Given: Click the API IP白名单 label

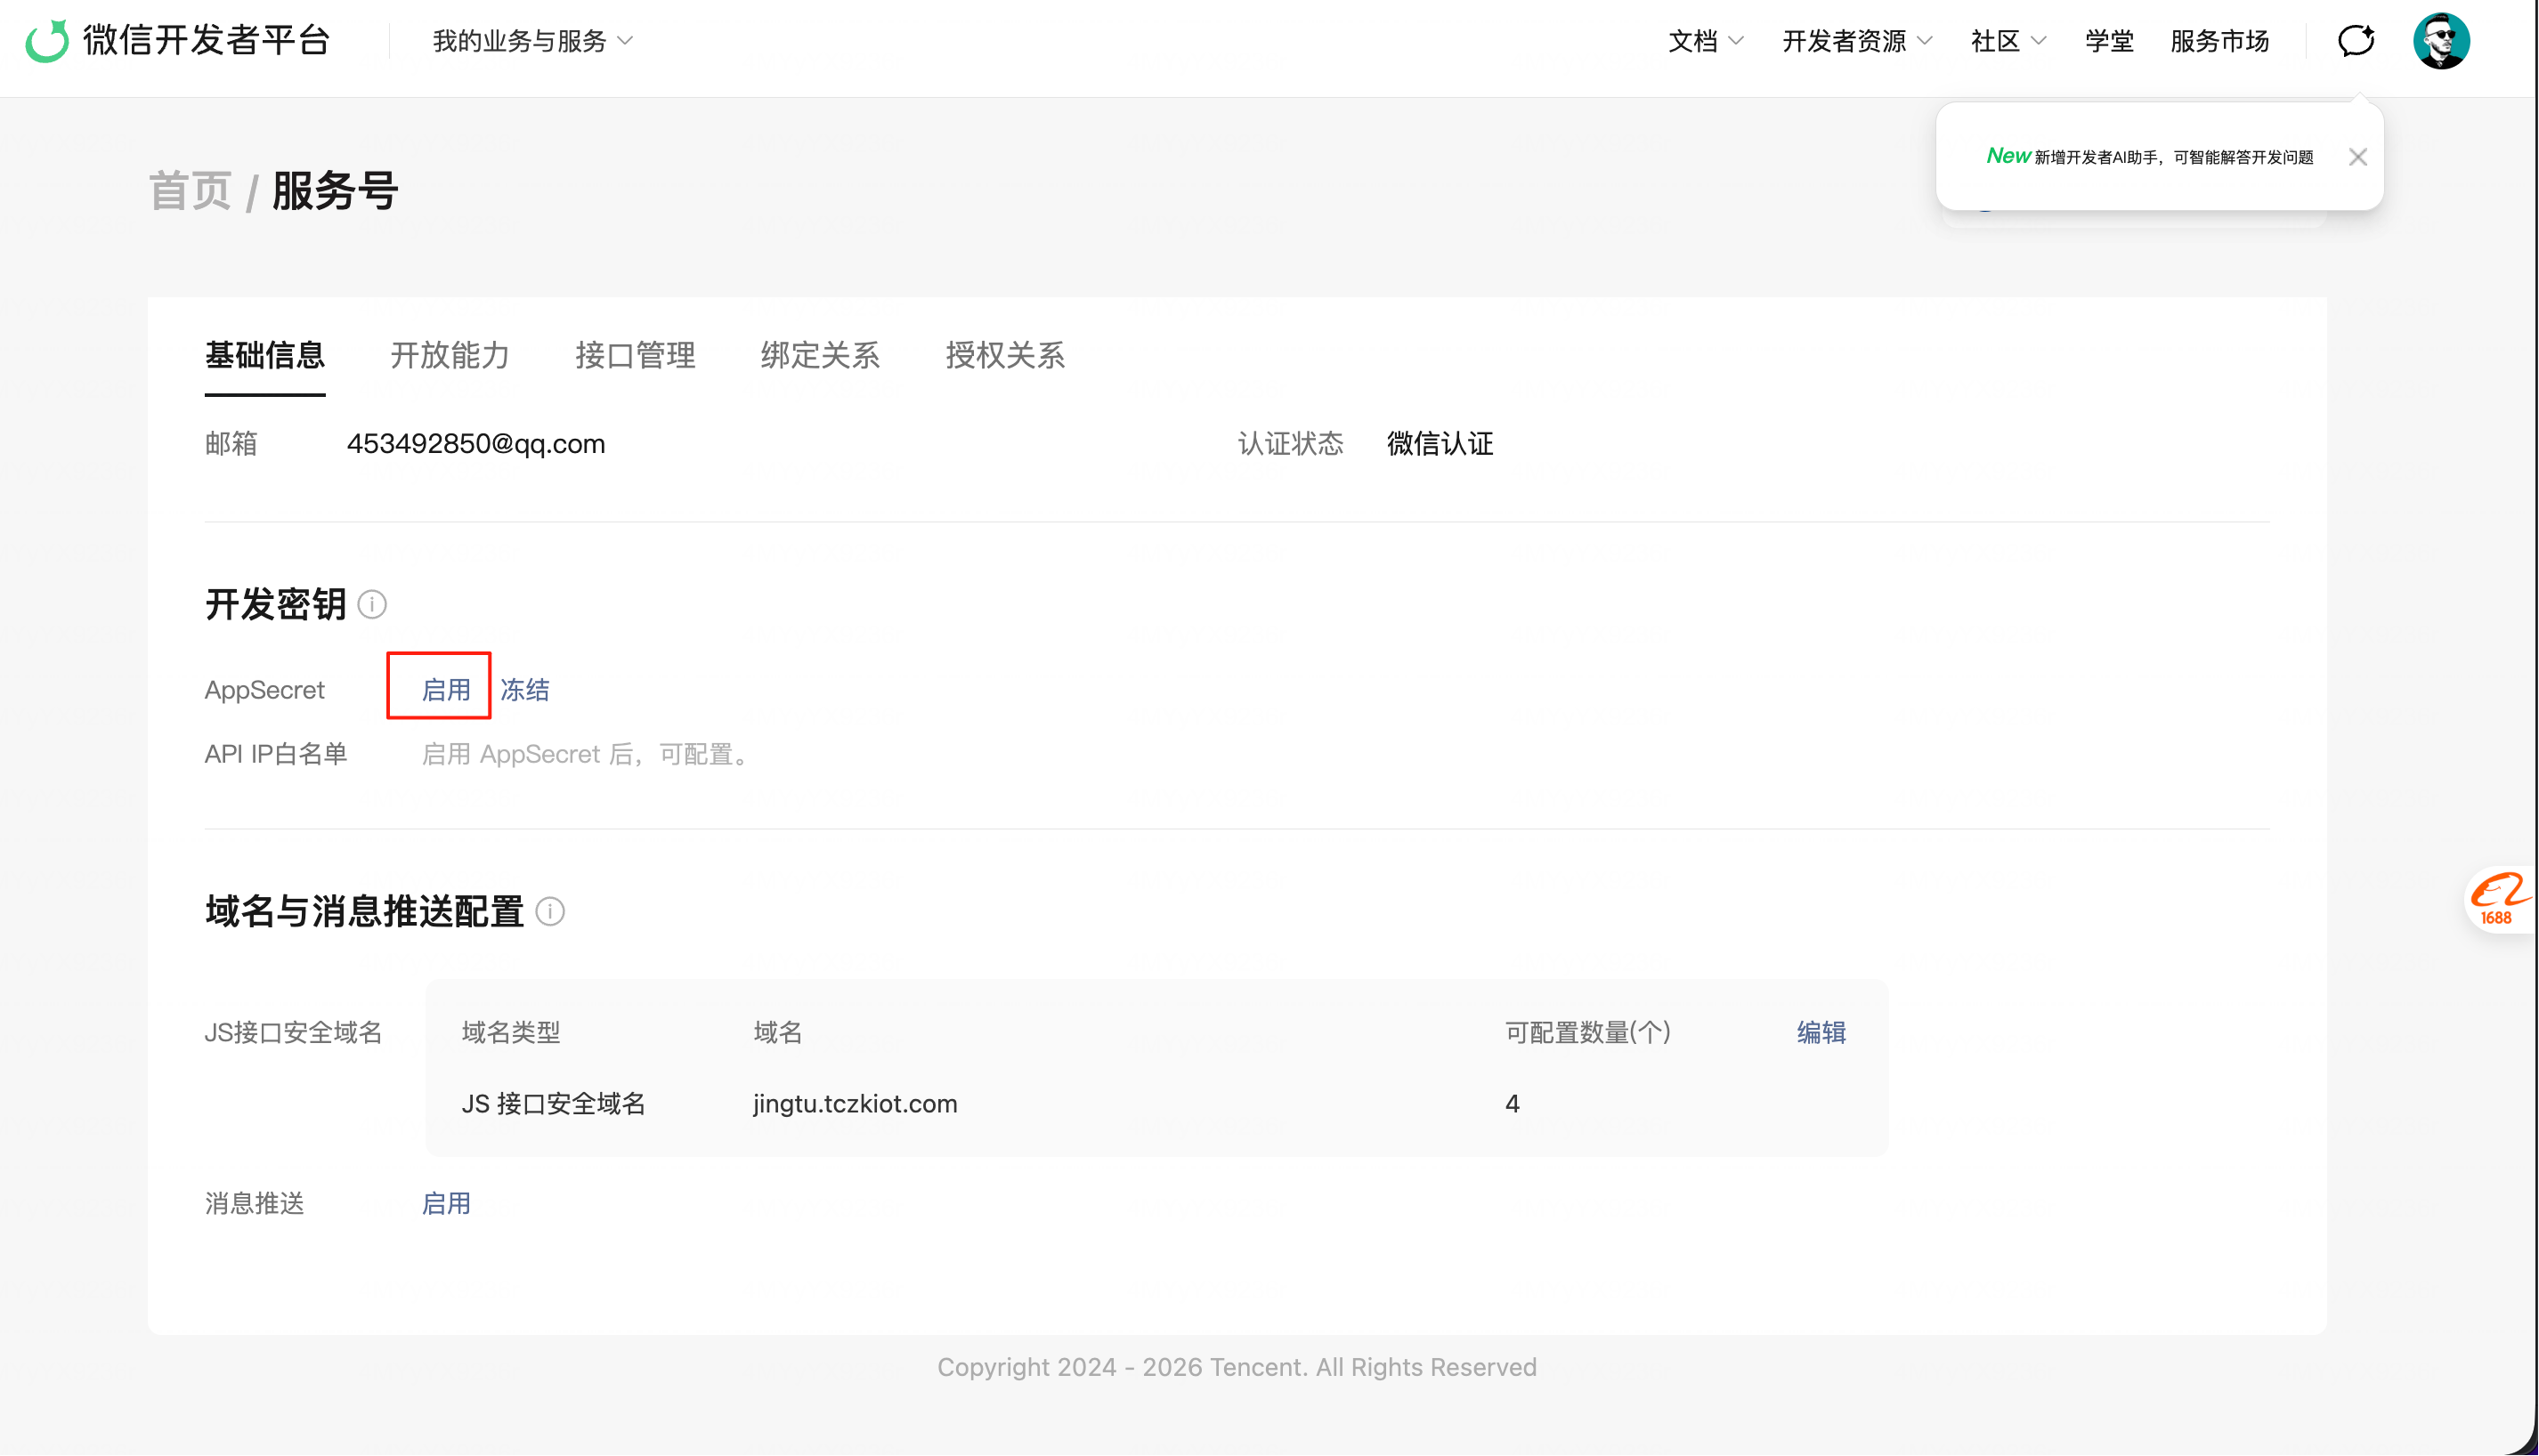Looking at the screenshot, I should 276,755.
